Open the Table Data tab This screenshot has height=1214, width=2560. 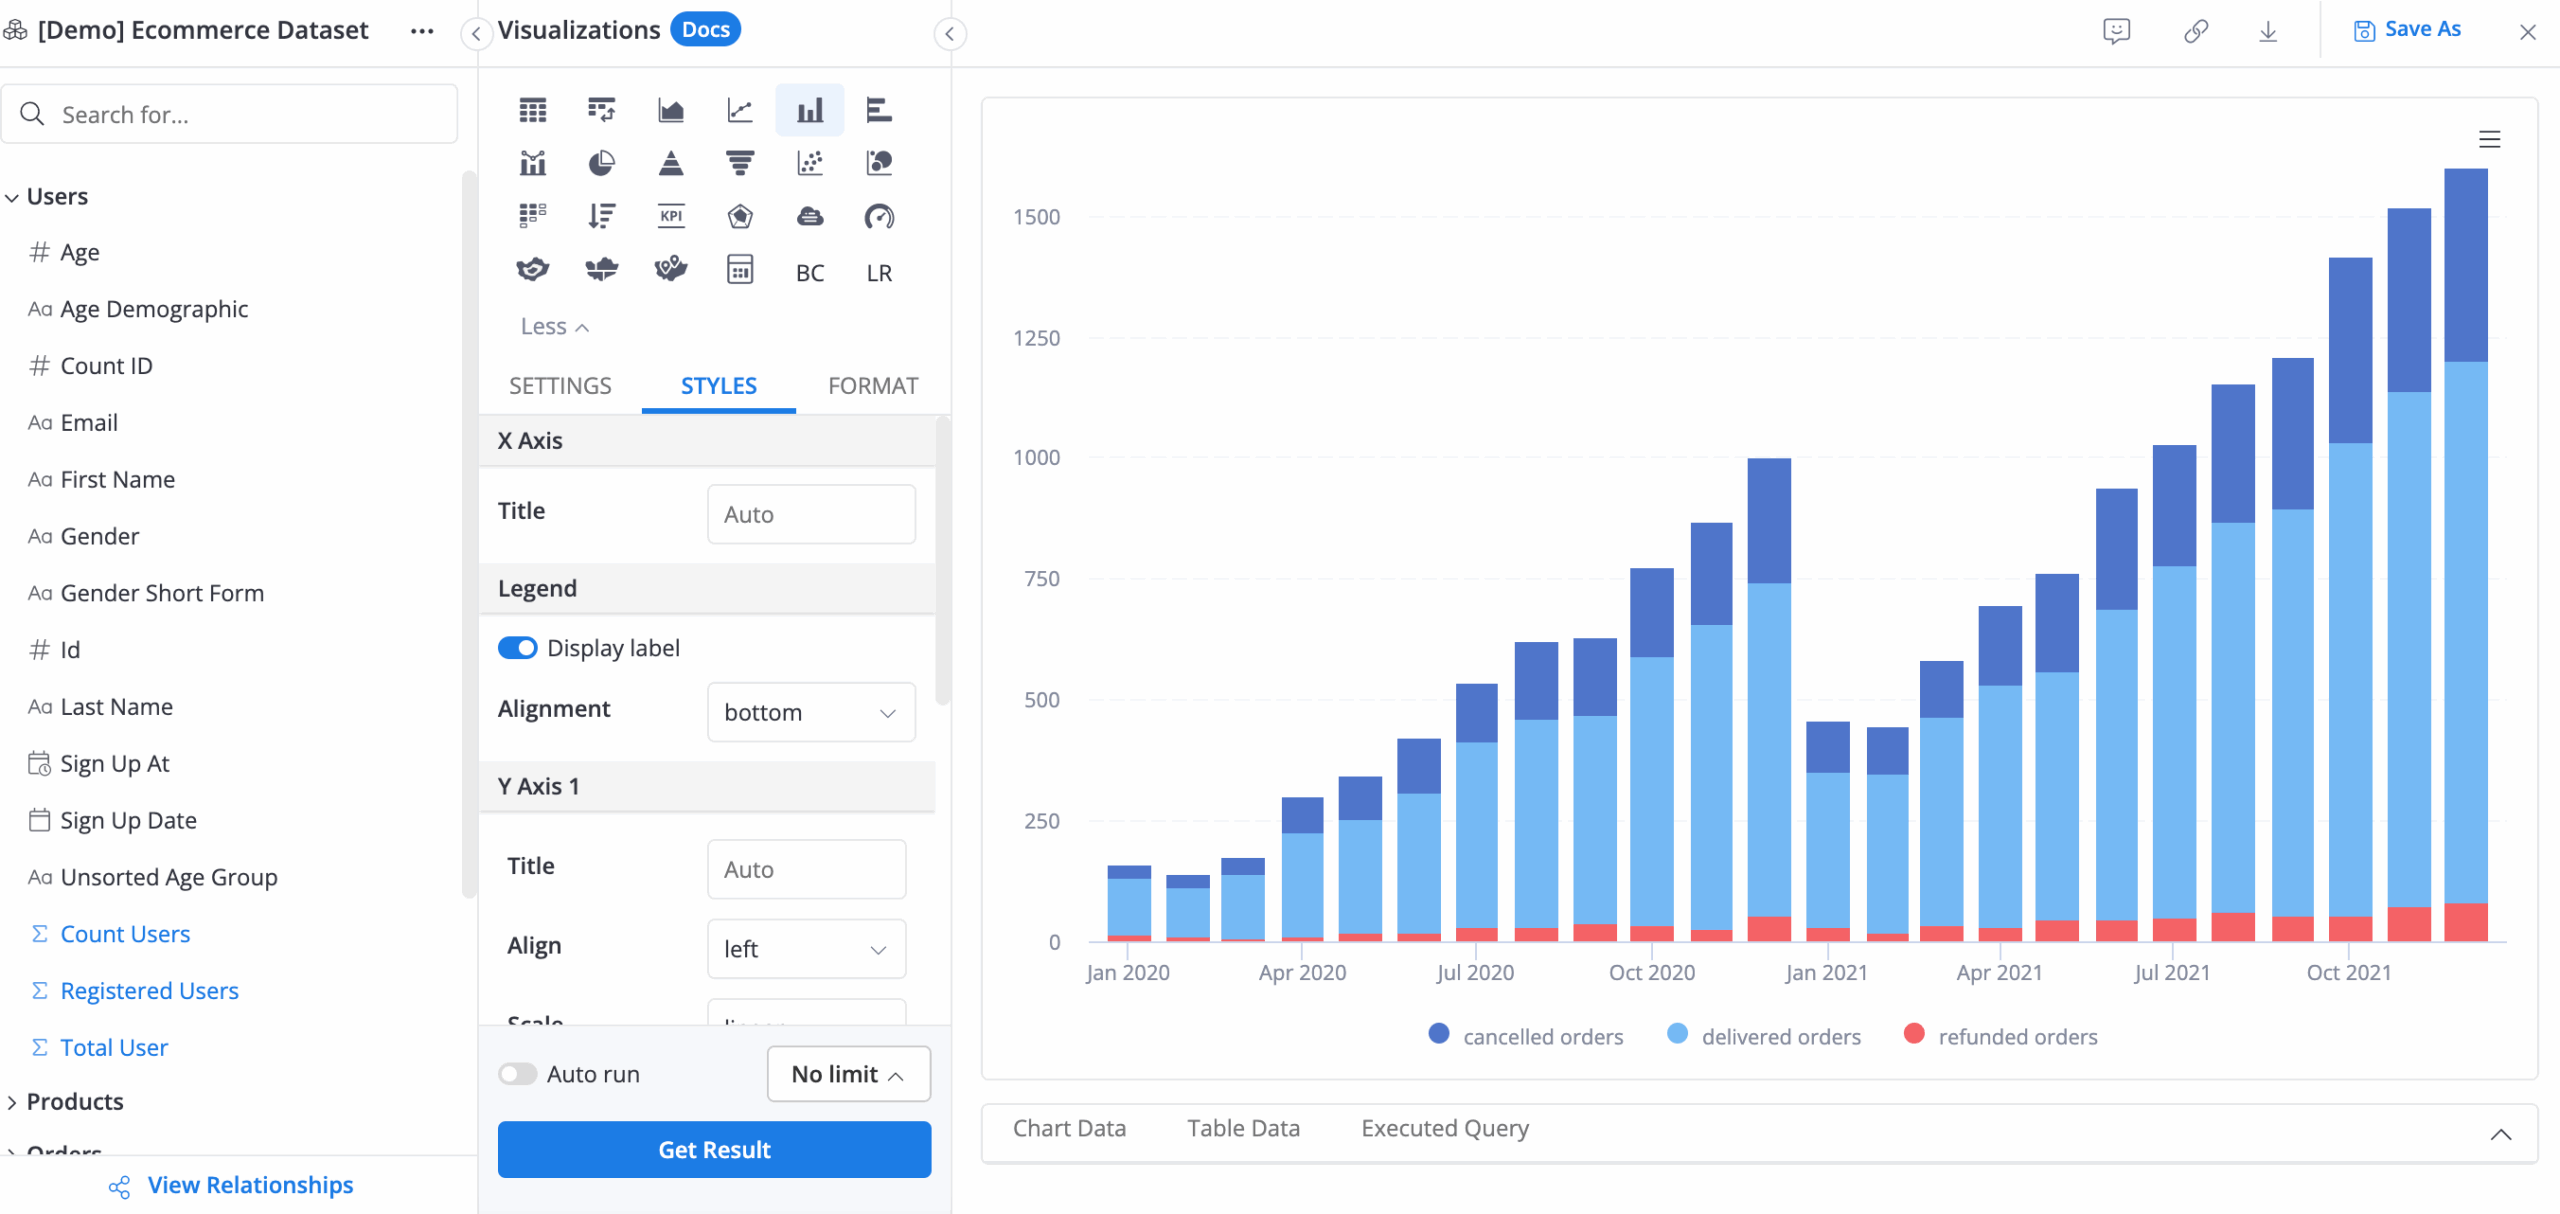click(x=1243, y=1128)
